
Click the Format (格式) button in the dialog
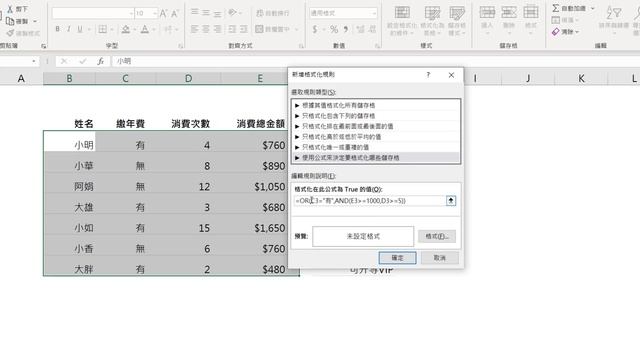(437, 236)
